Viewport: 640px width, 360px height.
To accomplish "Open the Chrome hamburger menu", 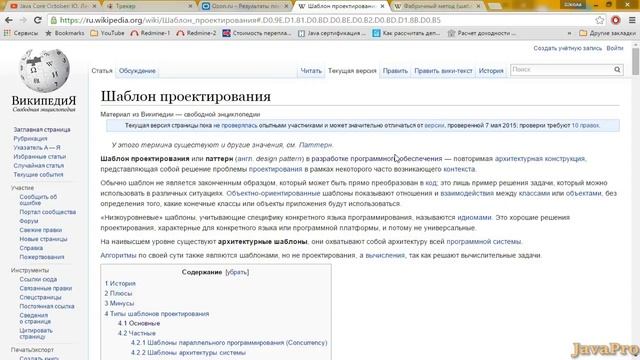I will [x=631, y=20].
